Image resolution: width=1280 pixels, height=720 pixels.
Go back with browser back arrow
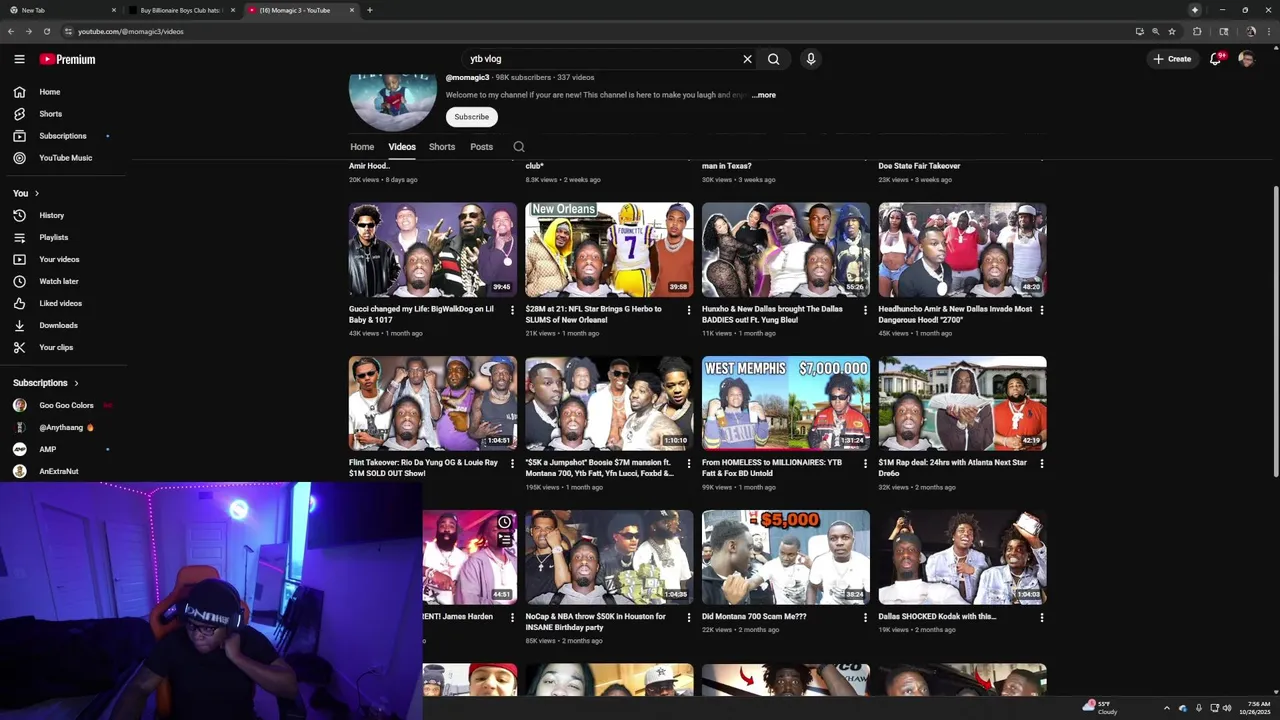click(x=11, y=31)
